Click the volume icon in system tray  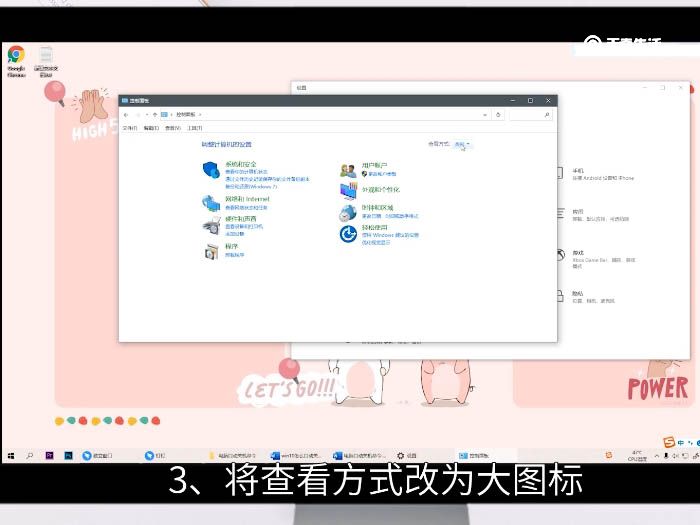click(x=675, y=456)
